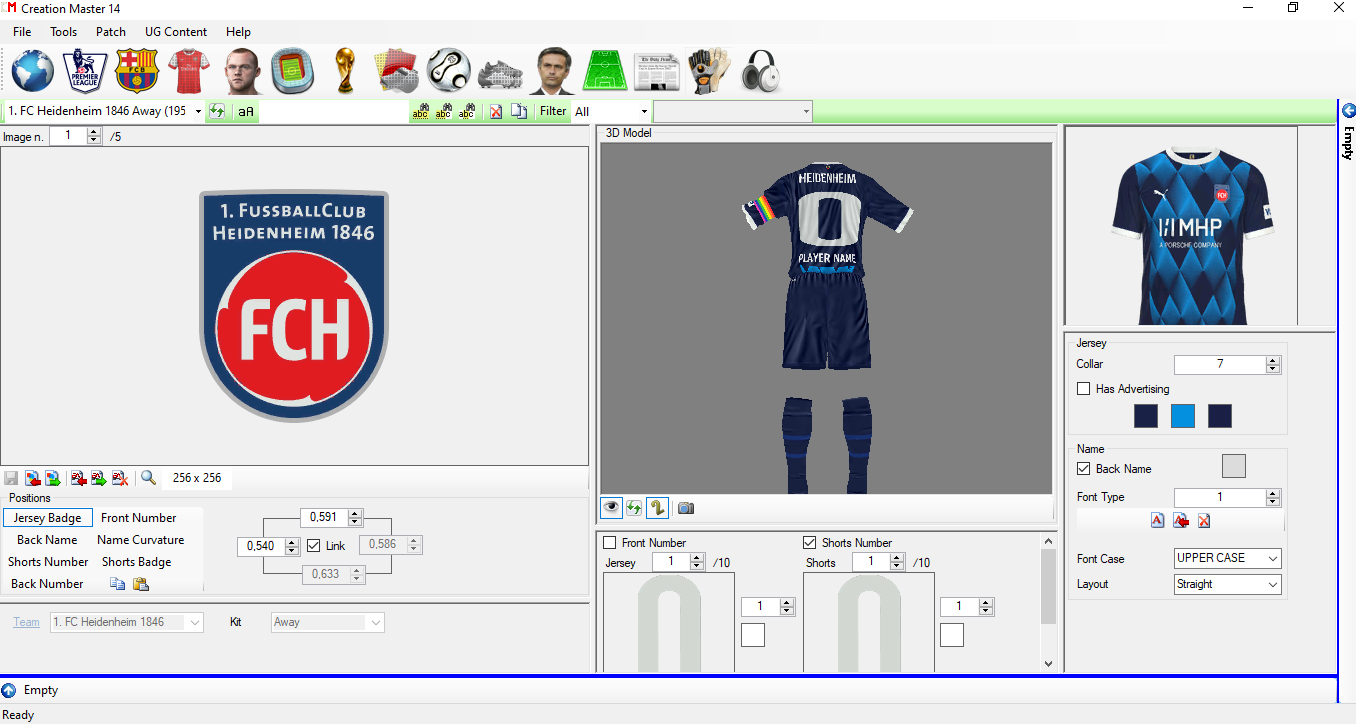This screenshot has height=724, width=1356.
Task: Open the empty dropdown next to Filter
Action: click(733, 112)
